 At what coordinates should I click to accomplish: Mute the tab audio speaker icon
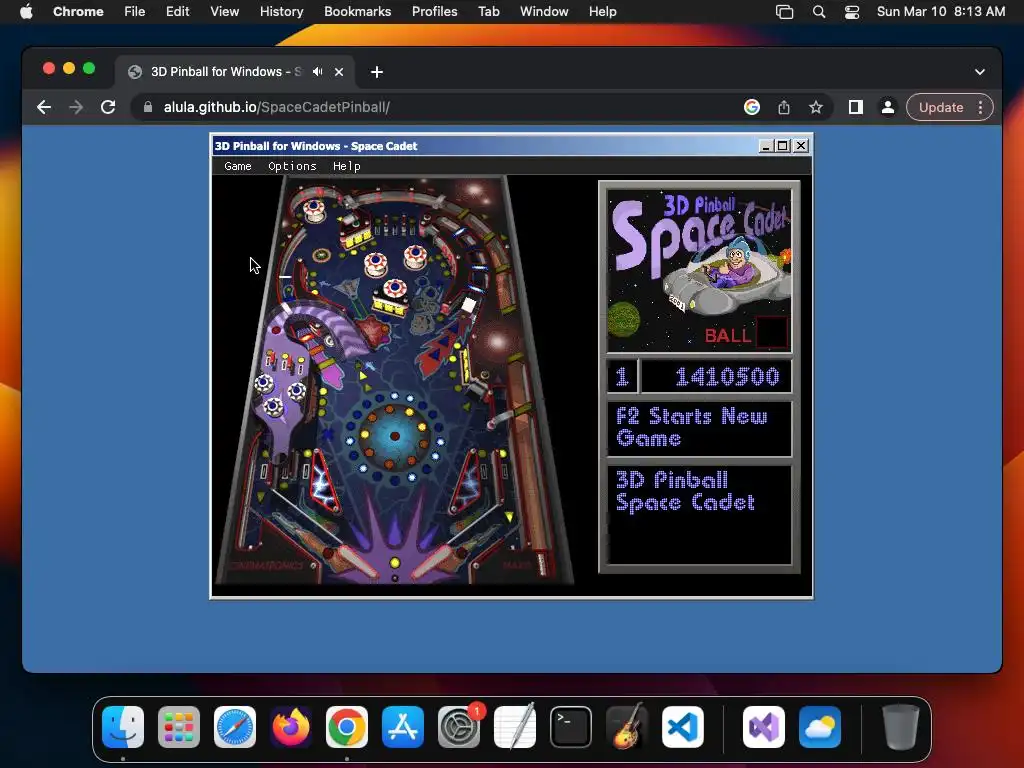[317, 72]
